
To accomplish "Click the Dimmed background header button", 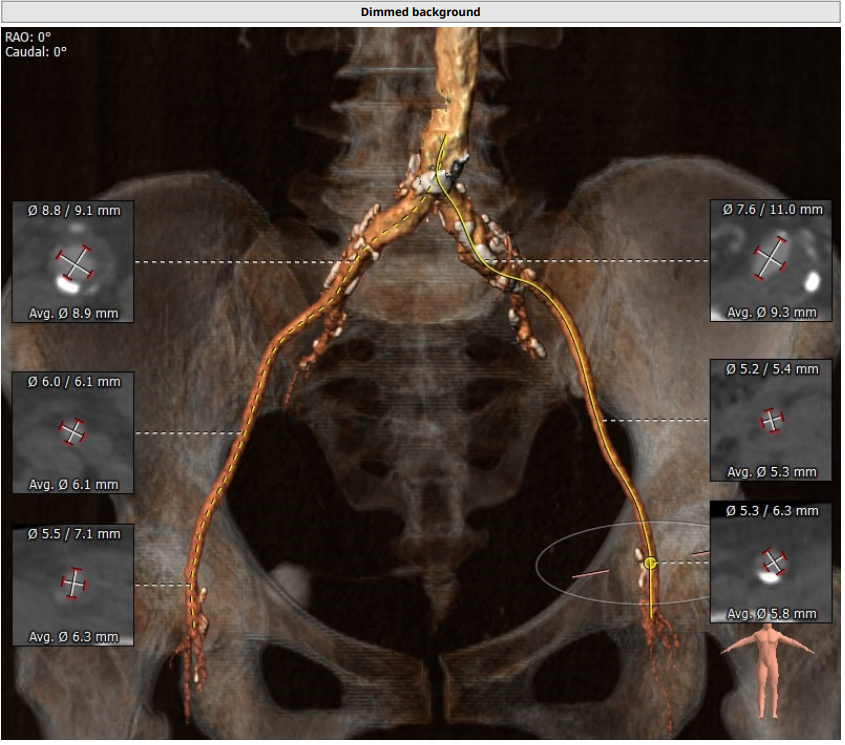I will coord(420,12).
